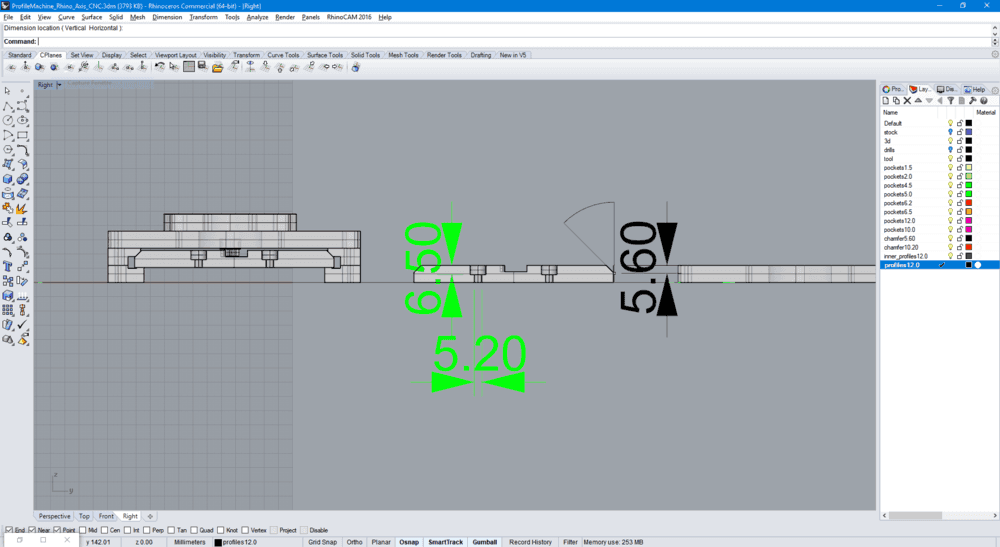Open the RhinoCAM 2016 menu
The image size is (1000, 547).
tap(349, 17)
